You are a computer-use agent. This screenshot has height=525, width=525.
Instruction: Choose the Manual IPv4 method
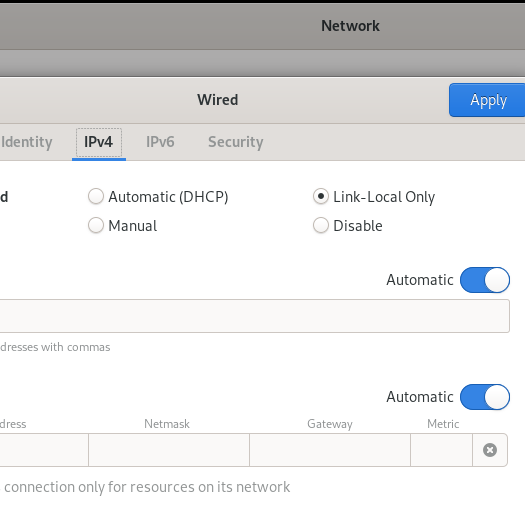pos(123,225)
